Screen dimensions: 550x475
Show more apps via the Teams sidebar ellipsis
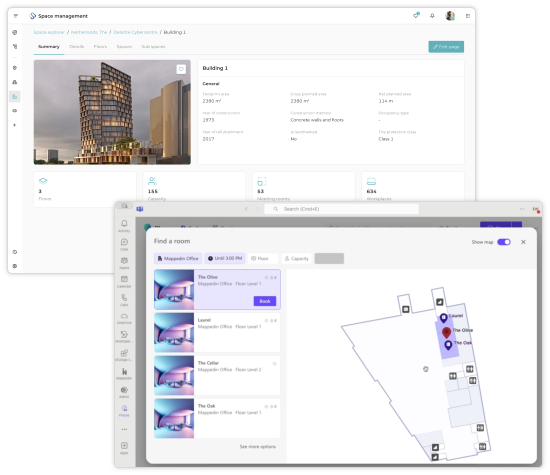click(124, 429)
